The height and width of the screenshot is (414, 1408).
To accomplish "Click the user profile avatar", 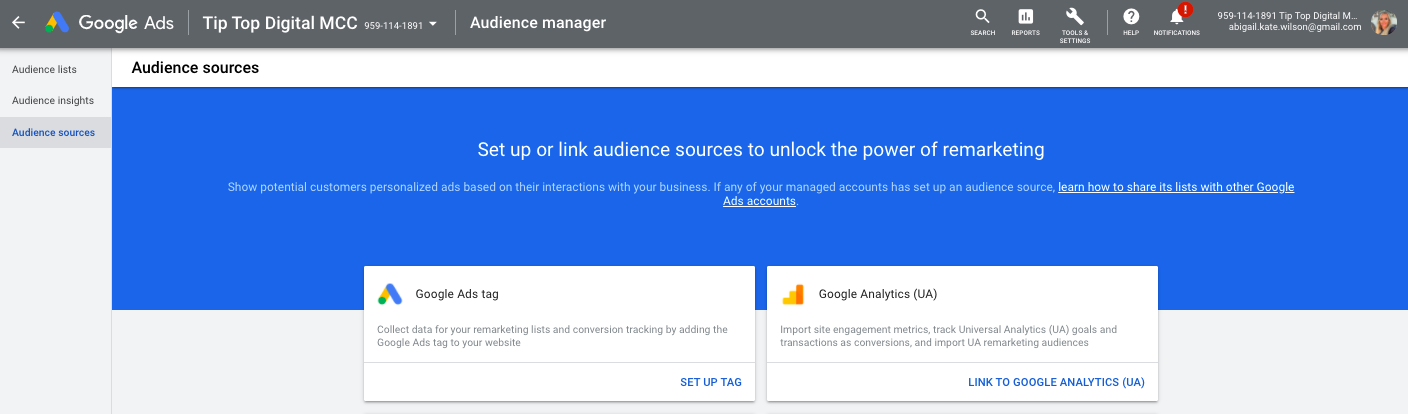I will [1384, 22].
